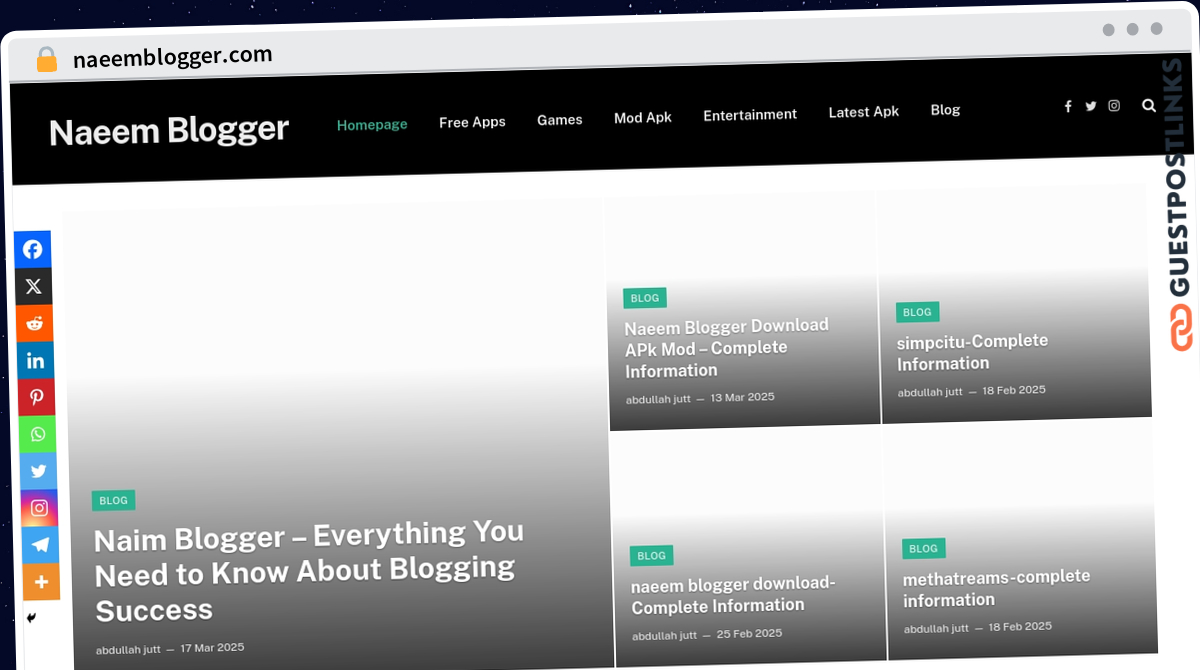Viewport: 1200px width, 670px height.
Task: Share page via Facebook sidebar icon
Action: (x=33, y=250)
